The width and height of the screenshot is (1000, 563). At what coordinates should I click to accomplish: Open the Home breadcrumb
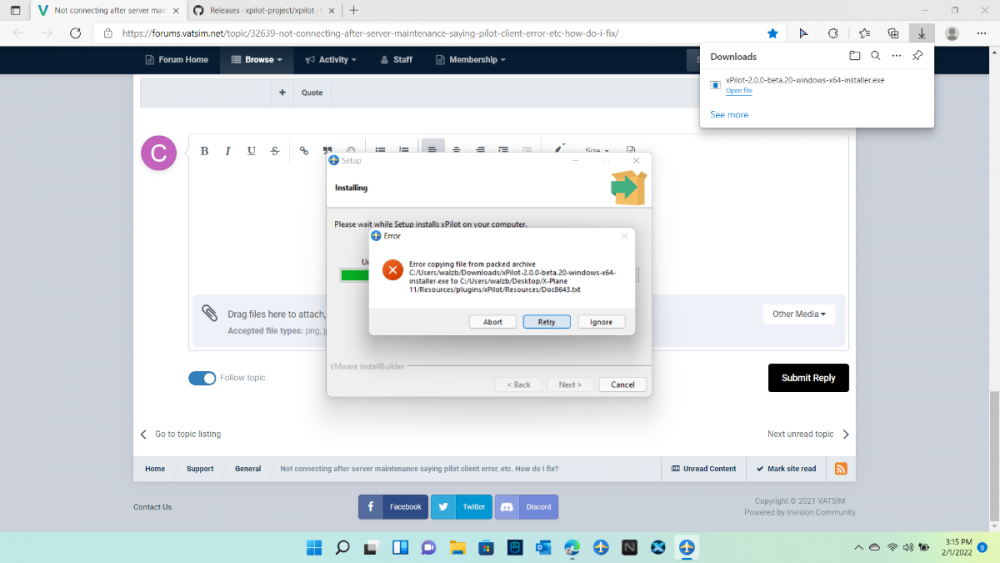155,469
